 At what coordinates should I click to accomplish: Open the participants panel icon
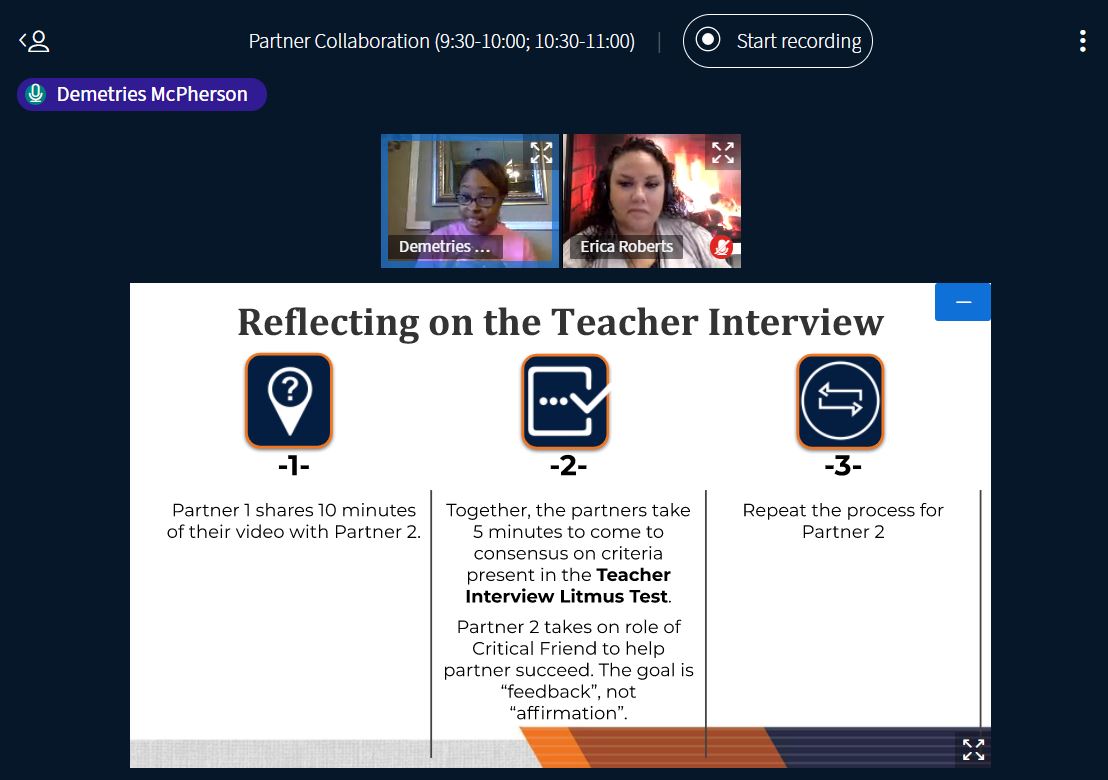tap(34, 41)
